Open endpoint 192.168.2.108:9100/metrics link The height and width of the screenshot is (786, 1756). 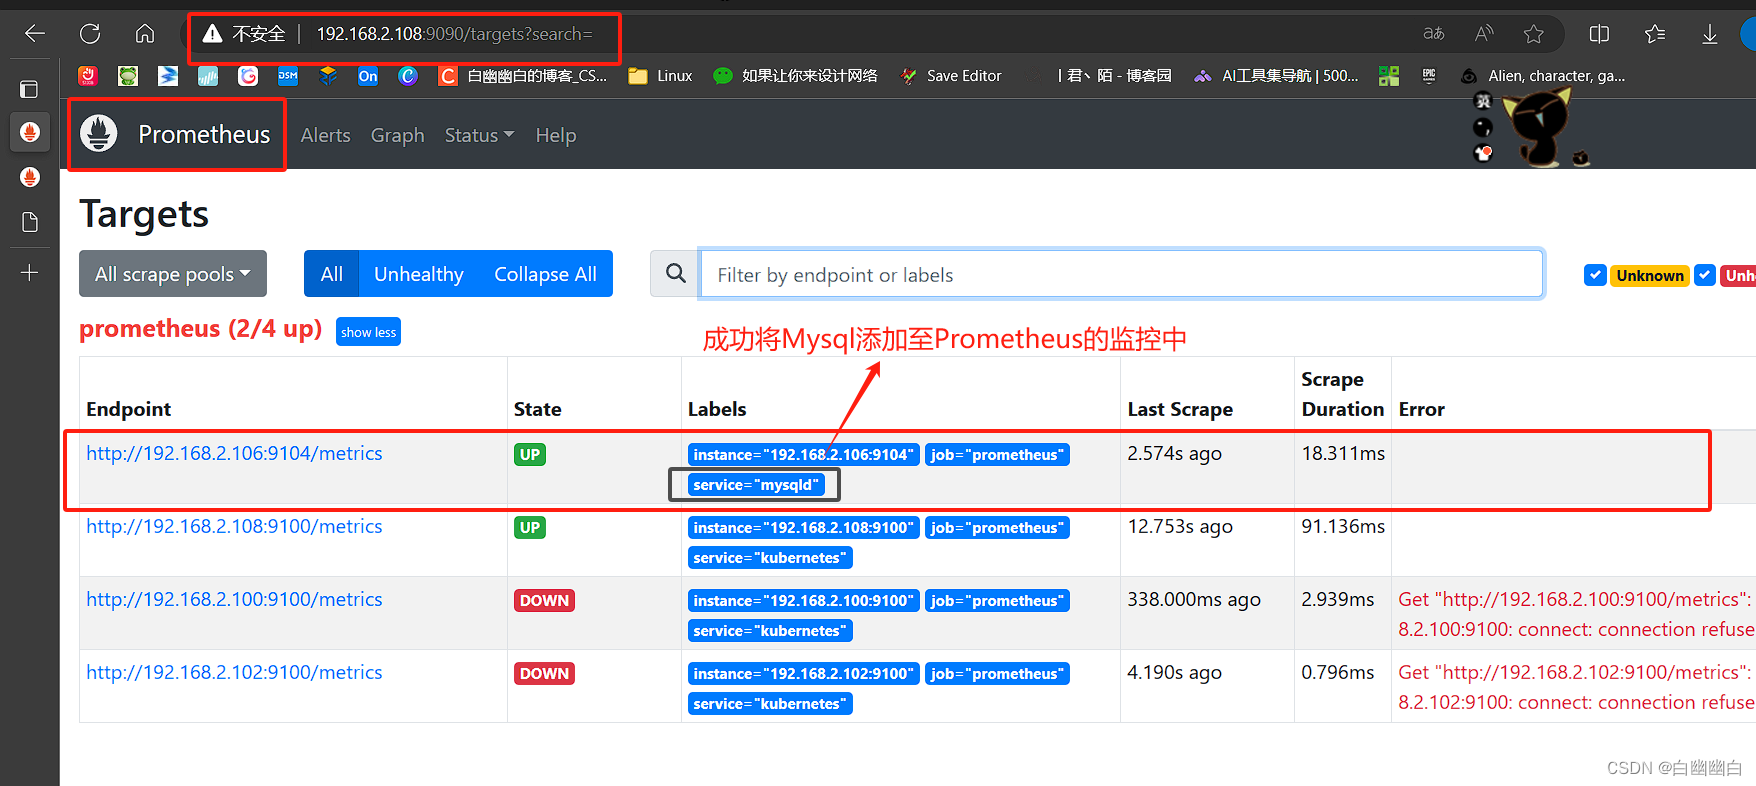tap(234, 526)
